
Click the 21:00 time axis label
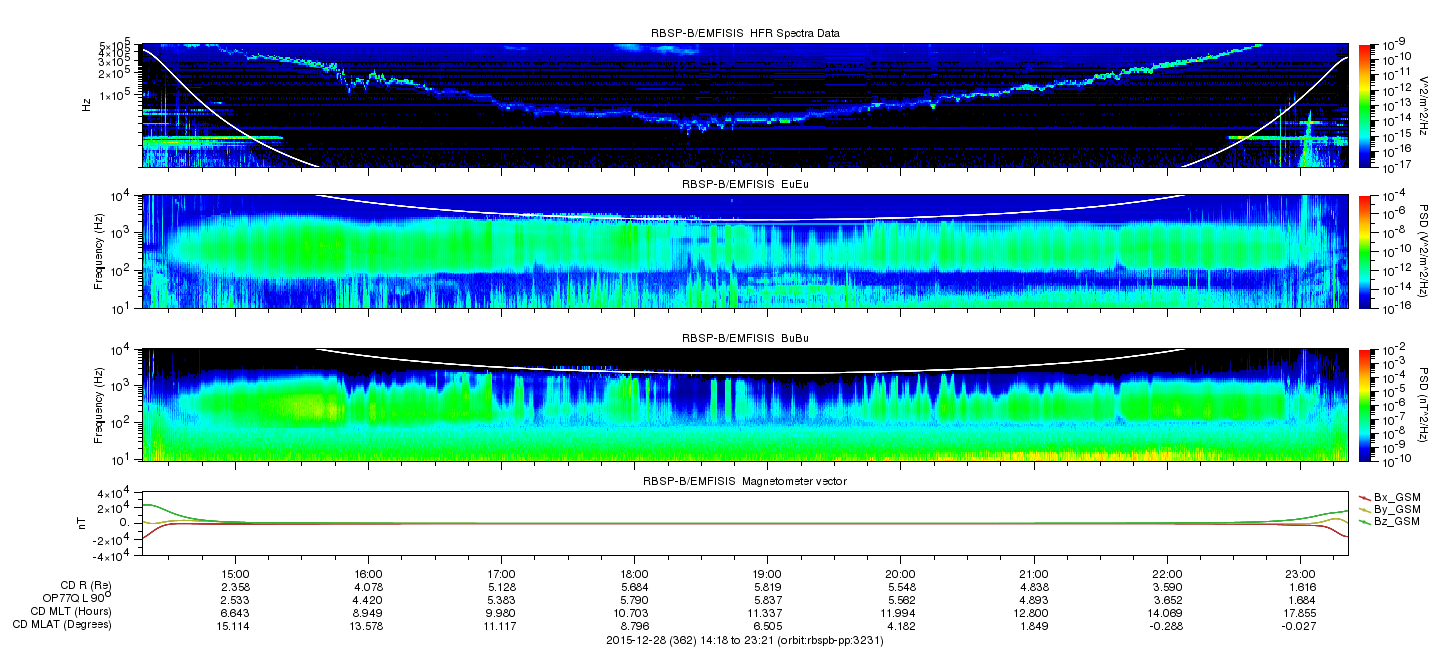1033,574
